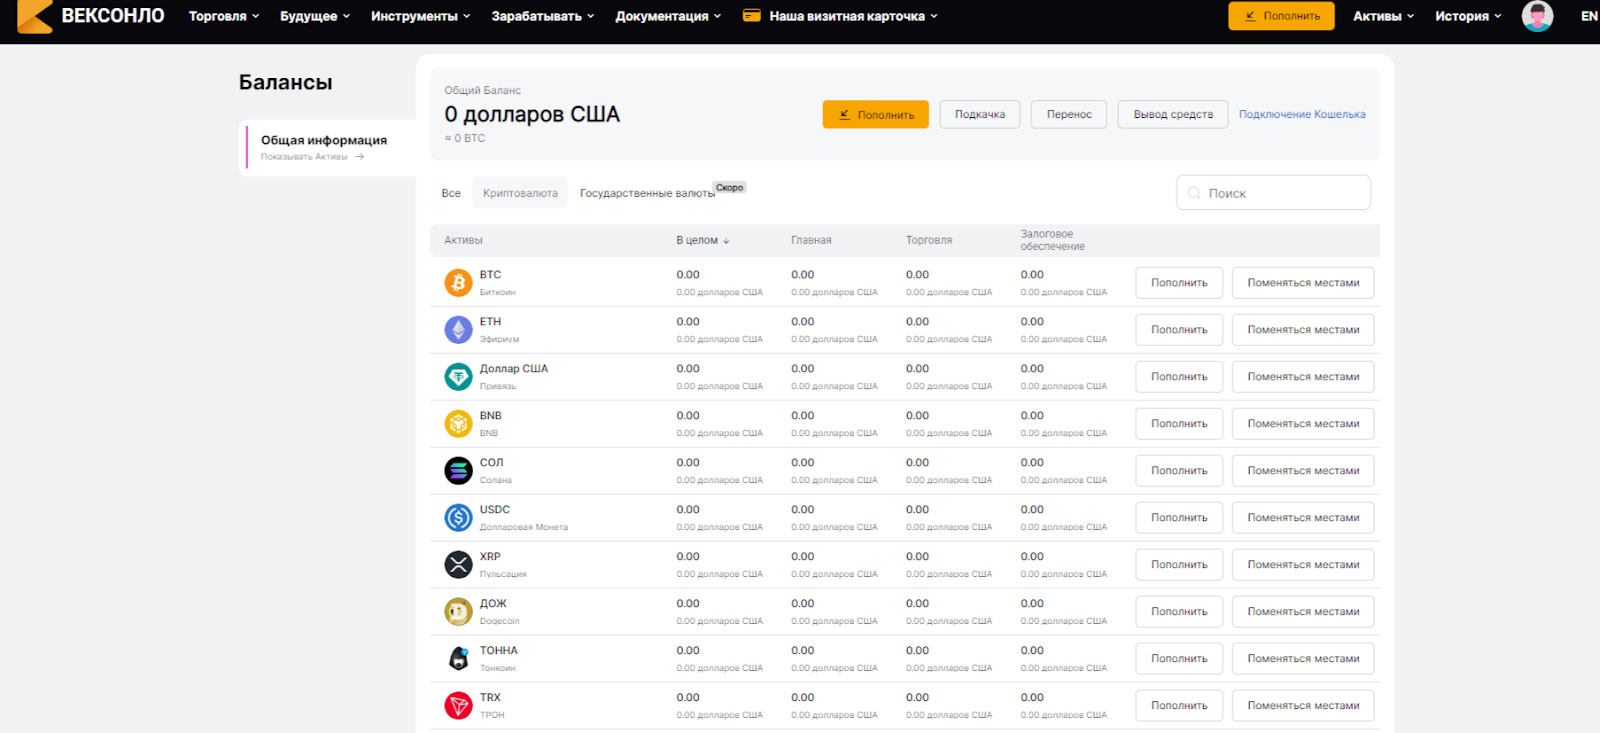Click the USDC coin icon
The image size is (1600, 733).
[x=458, y=518]
